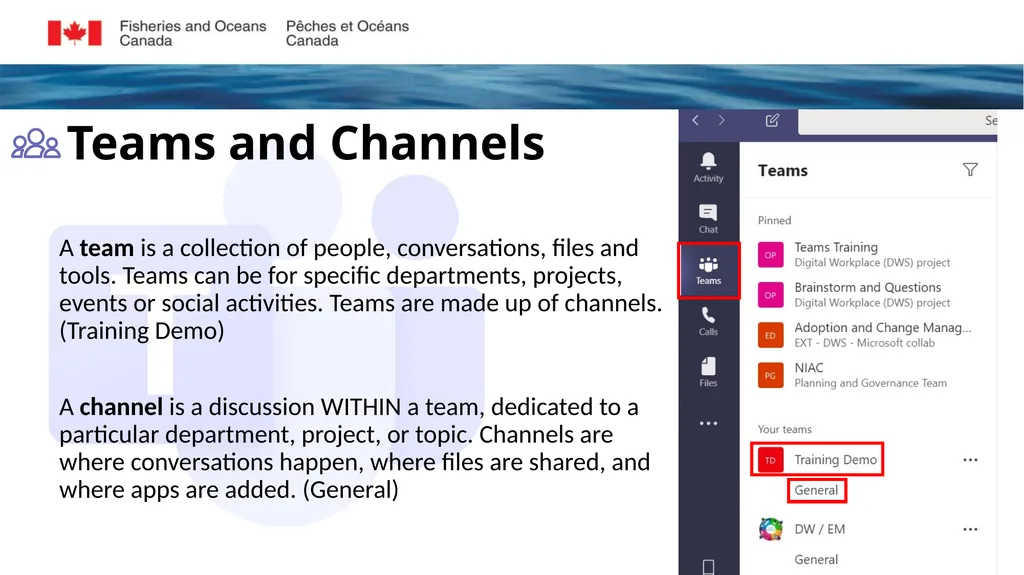The height and width of the screenshot is (575, 1024).
Task: Click the Training Demo TD avatar
Action: [x=770, y=460]
